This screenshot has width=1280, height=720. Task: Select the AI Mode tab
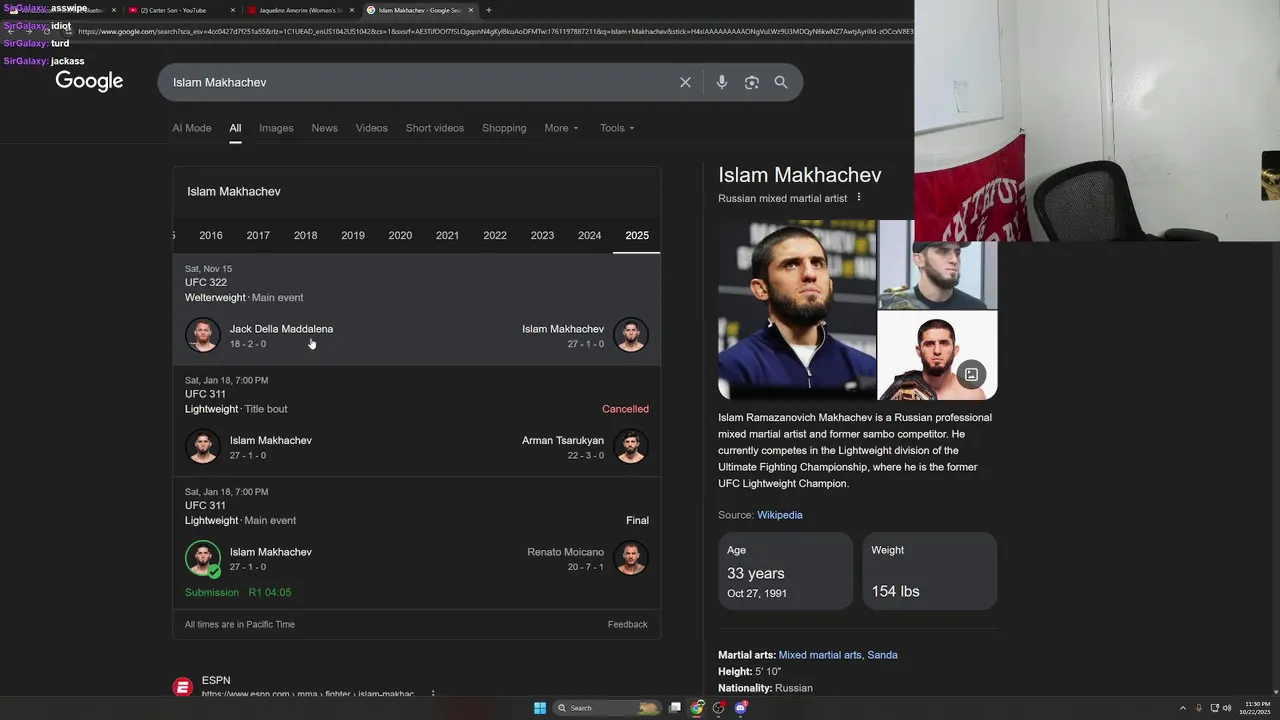(x=191, y=128)
